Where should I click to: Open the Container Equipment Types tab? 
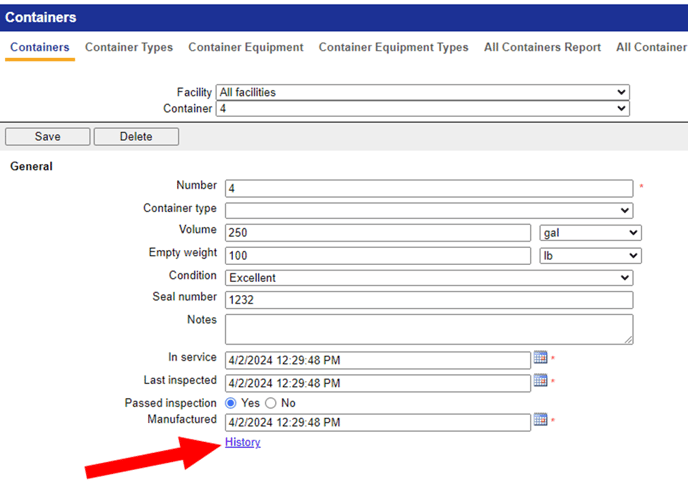(x=394, y=47)
